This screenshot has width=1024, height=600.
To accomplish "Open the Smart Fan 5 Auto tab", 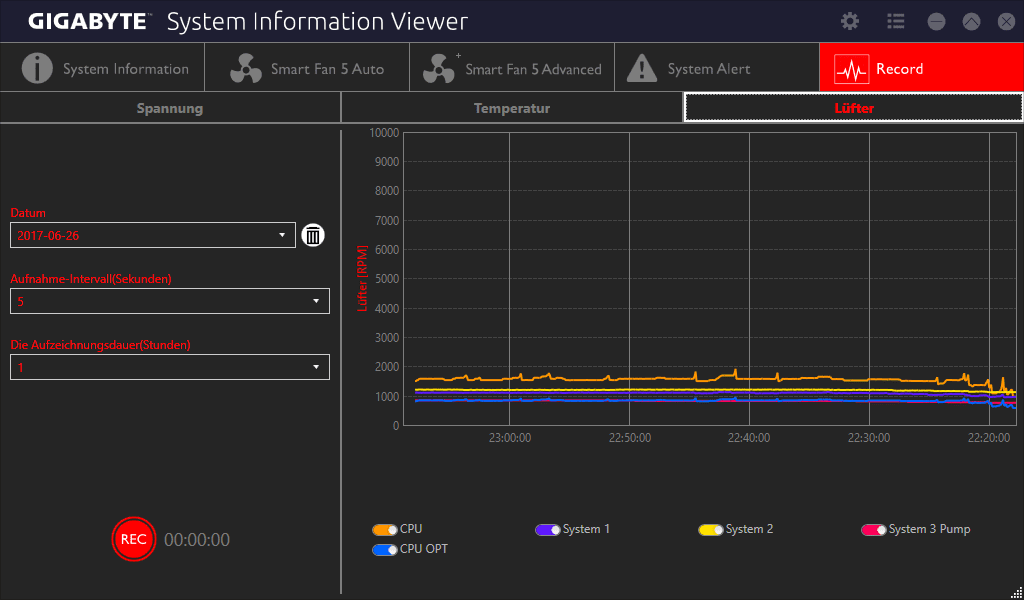I will pyautogui.click(x=307, y=67).
